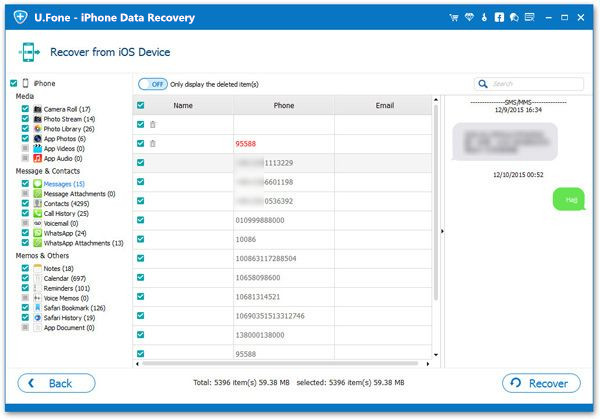Click the blurred received message bubble
Image resolution: width=600 pixels, height=419 pixels.
pyautogui.click(x=505, y=141)
